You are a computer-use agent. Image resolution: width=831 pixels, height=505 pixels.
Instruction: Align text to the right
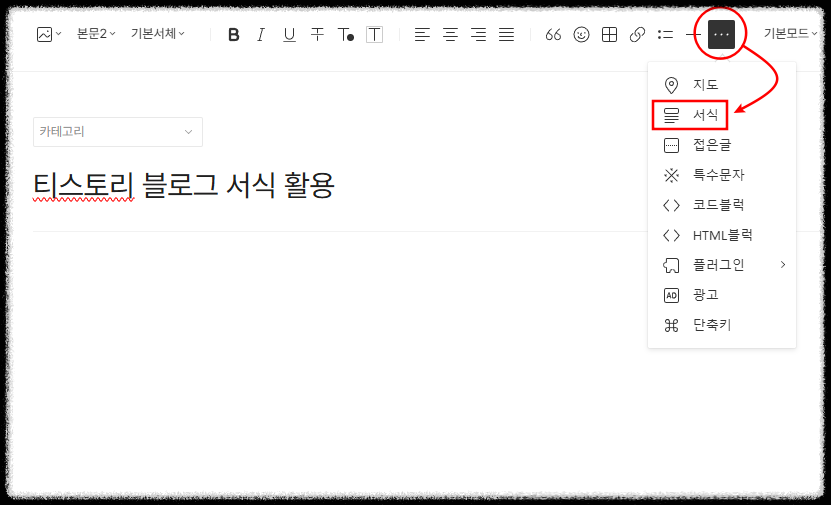(479, 34)
